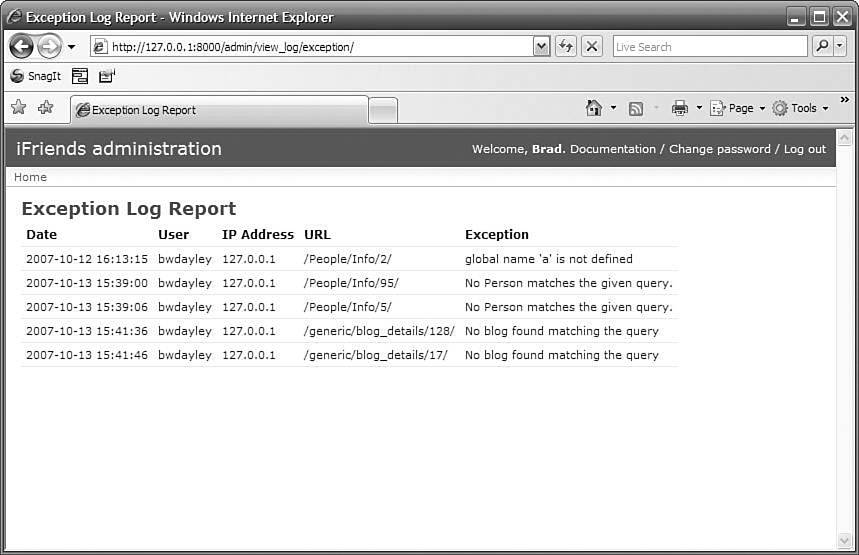Open the Favorites Center star icon
The image size is (859, 555).
[x=18, y=108]
